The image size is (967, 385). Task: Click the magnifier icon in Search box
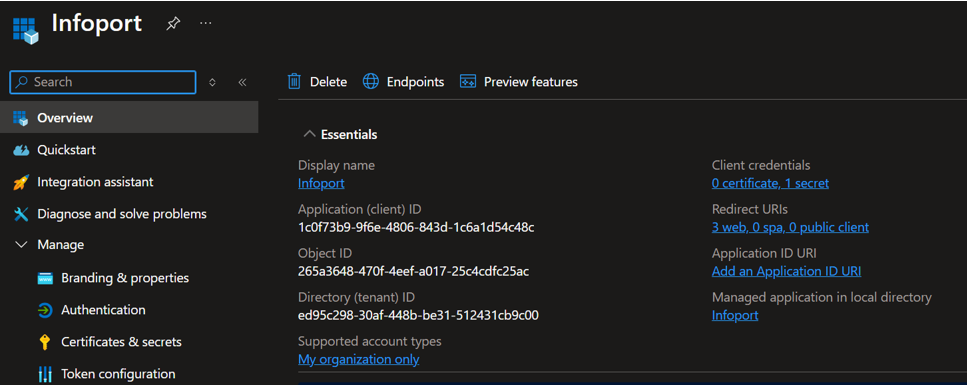pyautogui.click(x=22, y=82)
